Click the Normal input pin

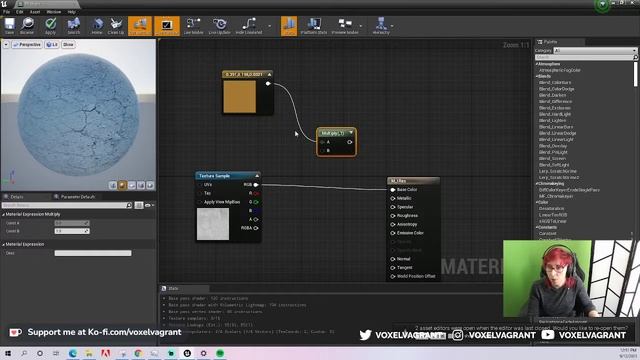(393, 259)
